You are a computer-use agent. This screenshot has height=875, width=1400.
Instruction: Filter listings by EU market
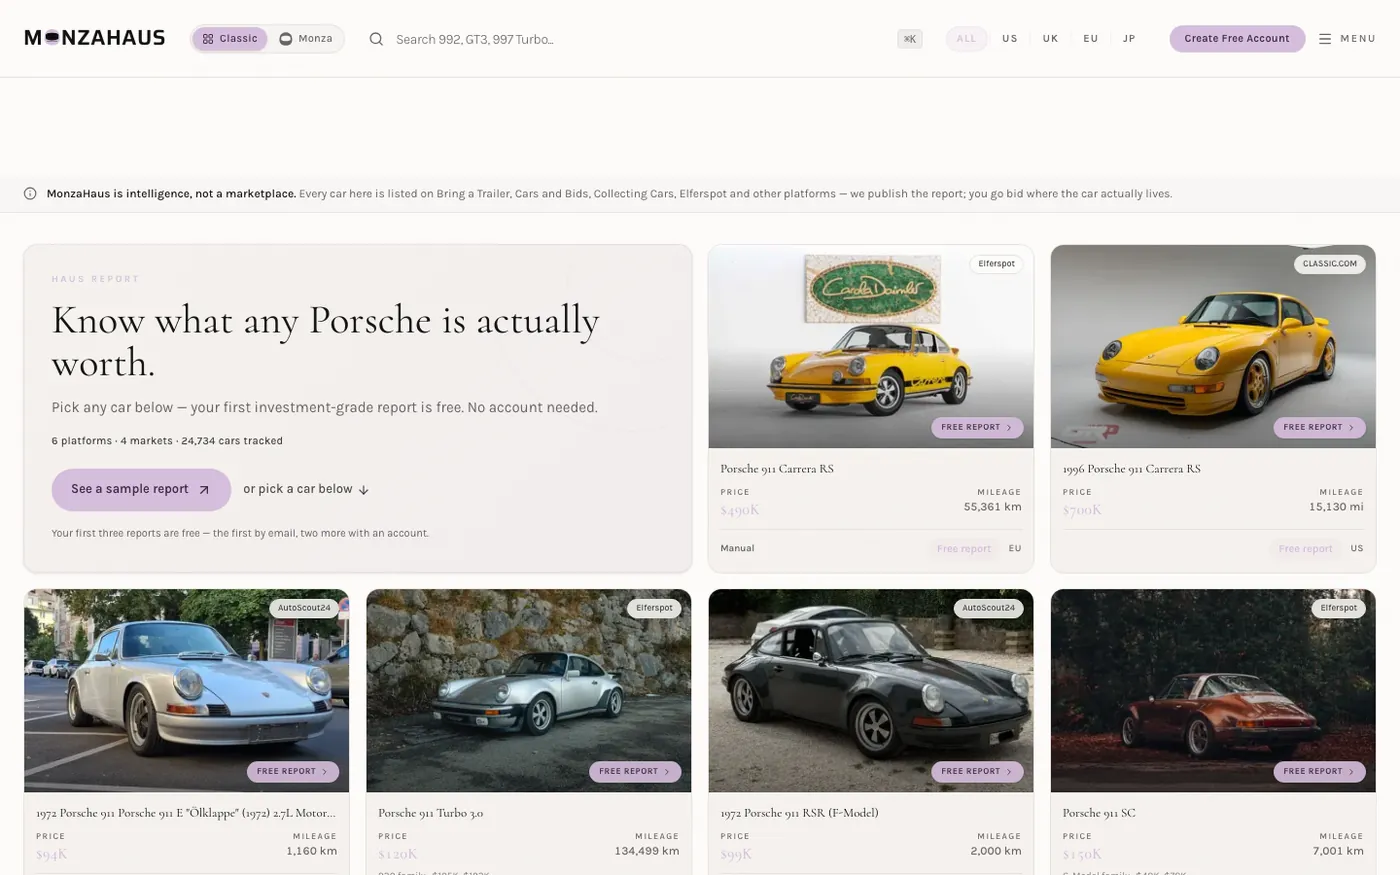(1091, 39)
